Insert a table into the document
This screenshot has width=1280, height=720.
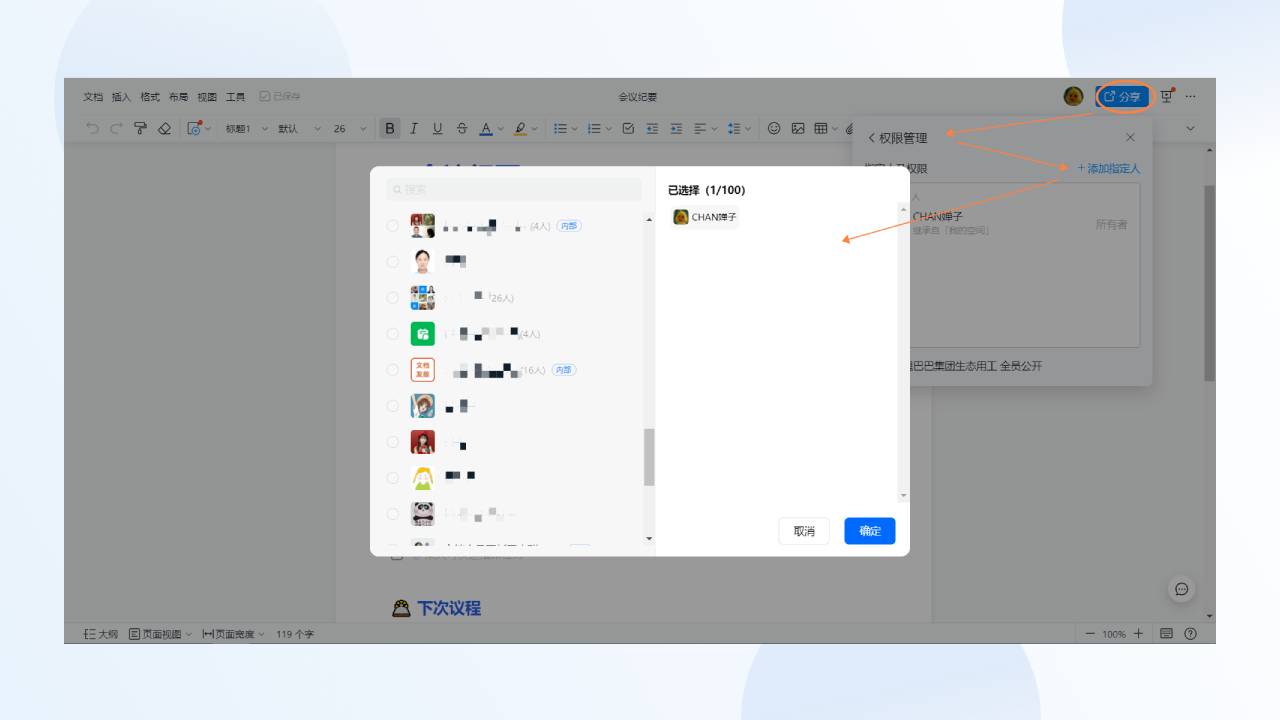818,128
